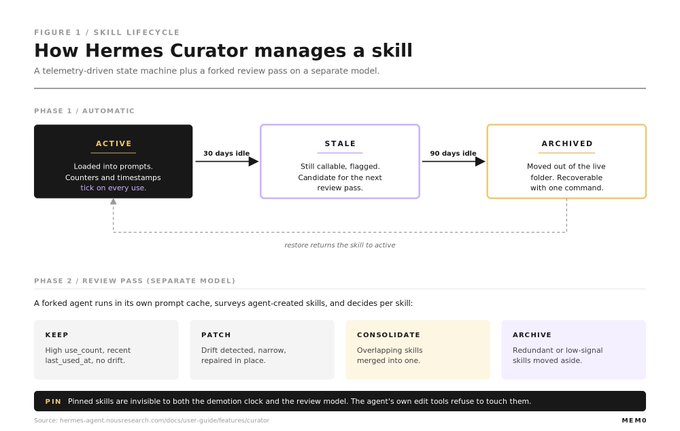The height and width of the screenshot is (431, 680).
Task: Click the restore returns the skill caption
Action: tap(340, 245)
